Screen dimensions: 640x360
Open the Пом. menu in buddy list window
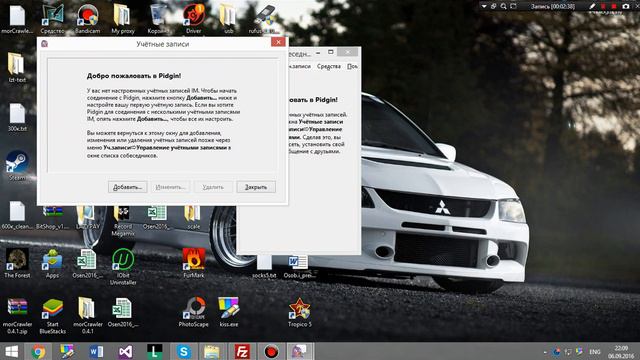tap(352, 66)
